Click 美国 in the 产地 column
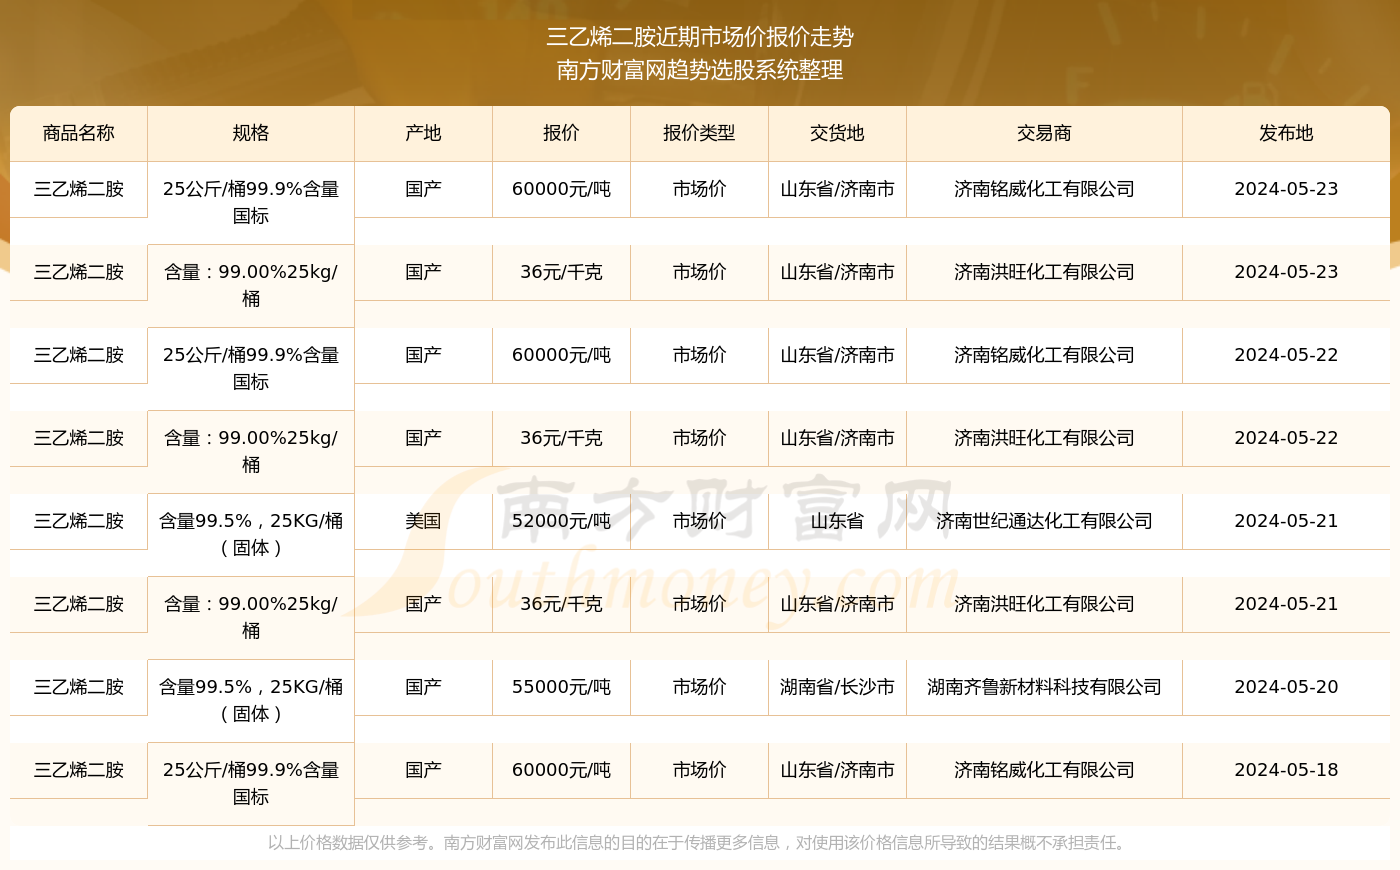 pos(423,521)
